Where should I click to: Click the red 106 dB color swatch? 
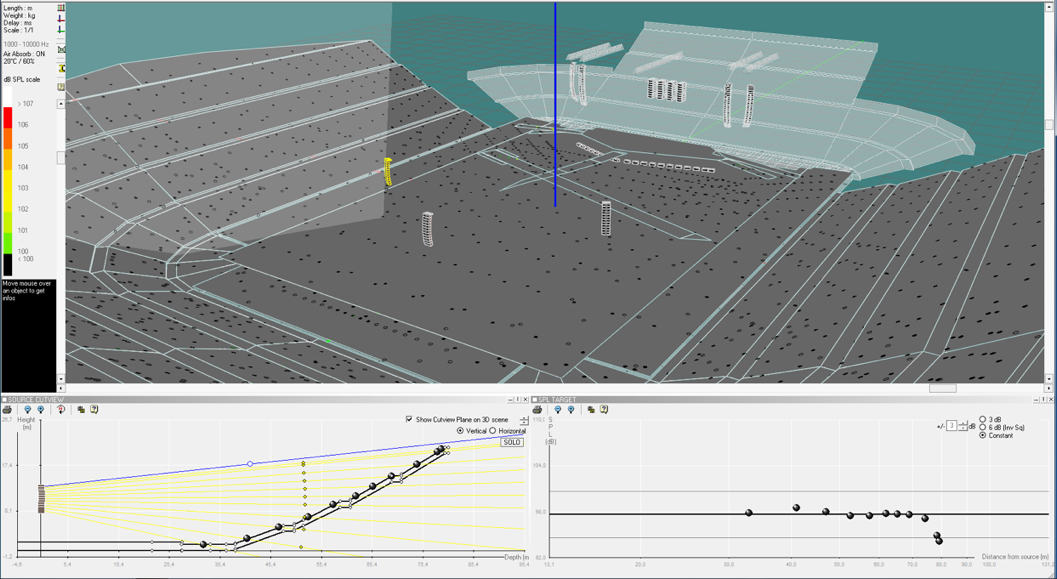tap(7, 117)
